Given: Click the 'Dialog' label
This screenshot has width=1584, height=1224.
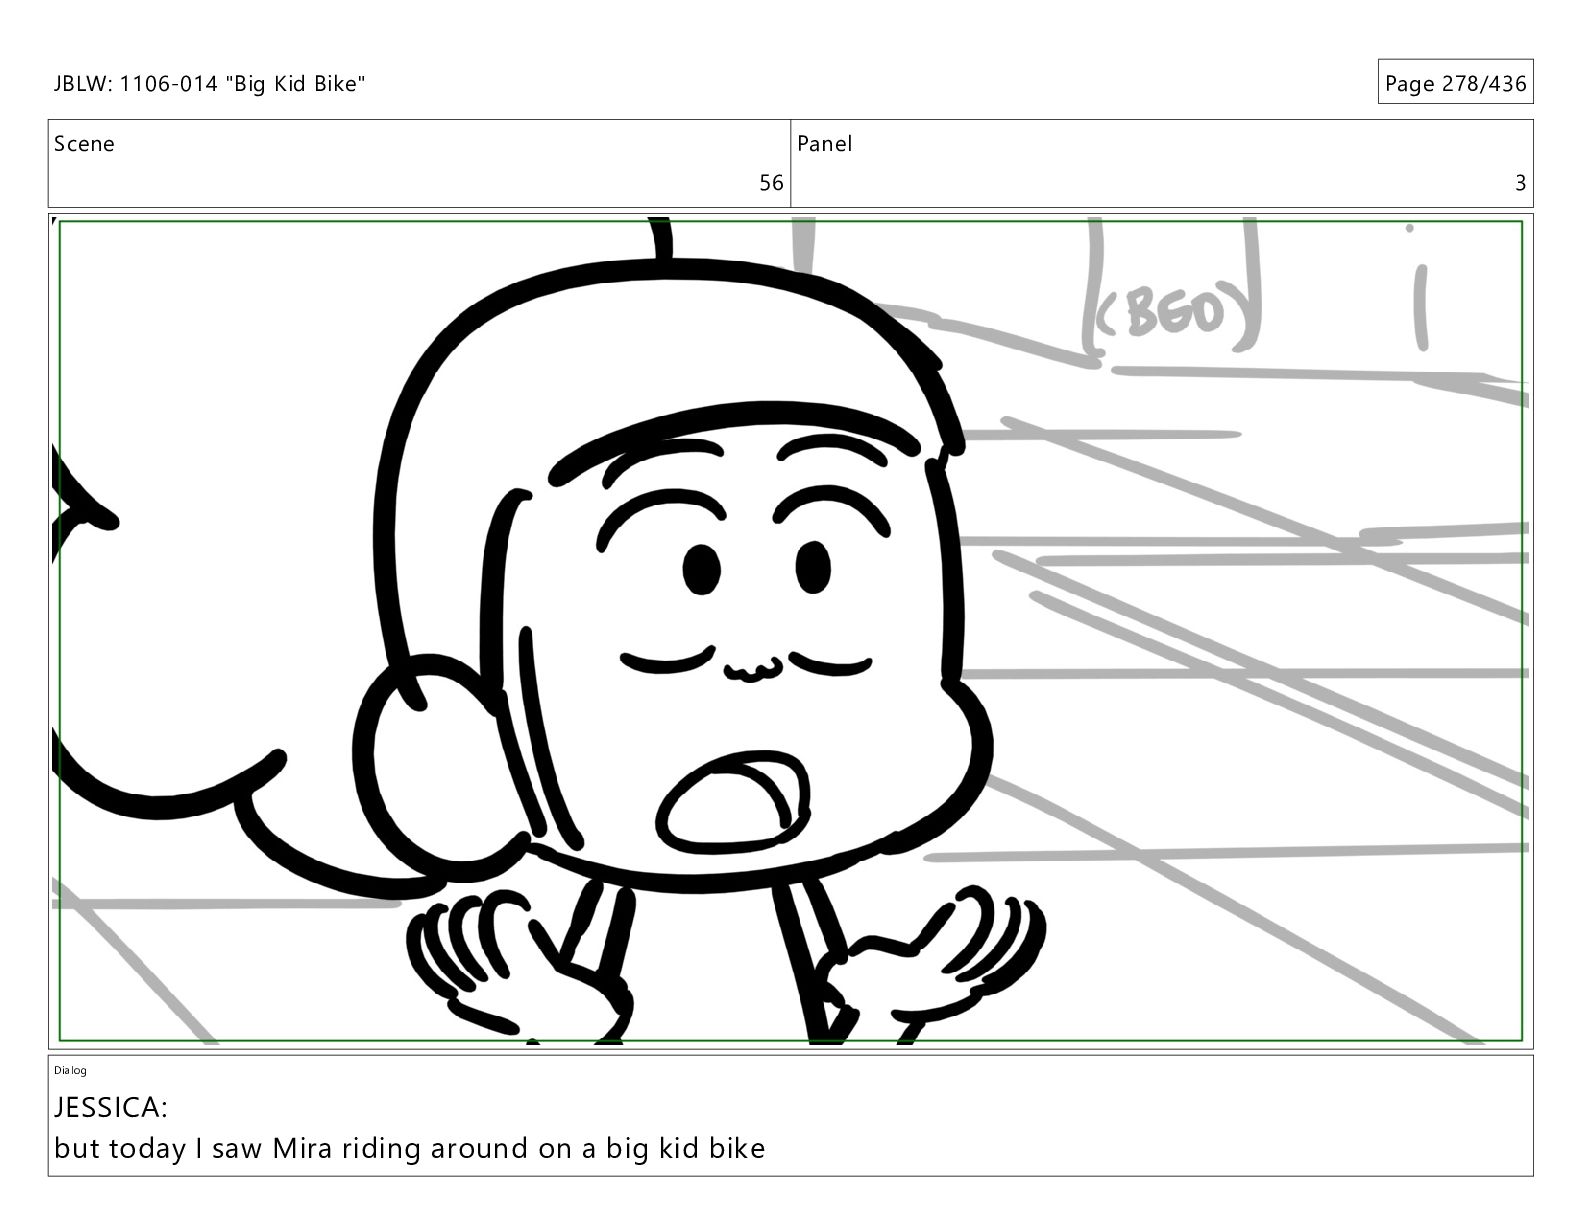Looking at the screenshot, I should pyautogui.click(x=70, y=1070).
